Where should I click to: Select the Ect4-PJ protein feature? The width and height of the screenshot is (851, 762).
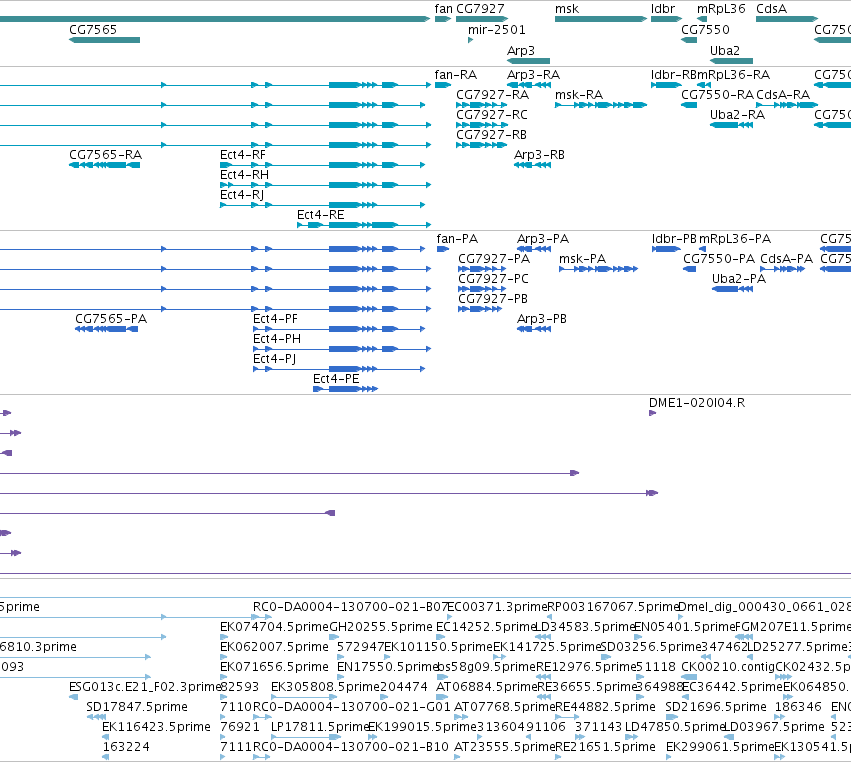(x=339, y=369)
